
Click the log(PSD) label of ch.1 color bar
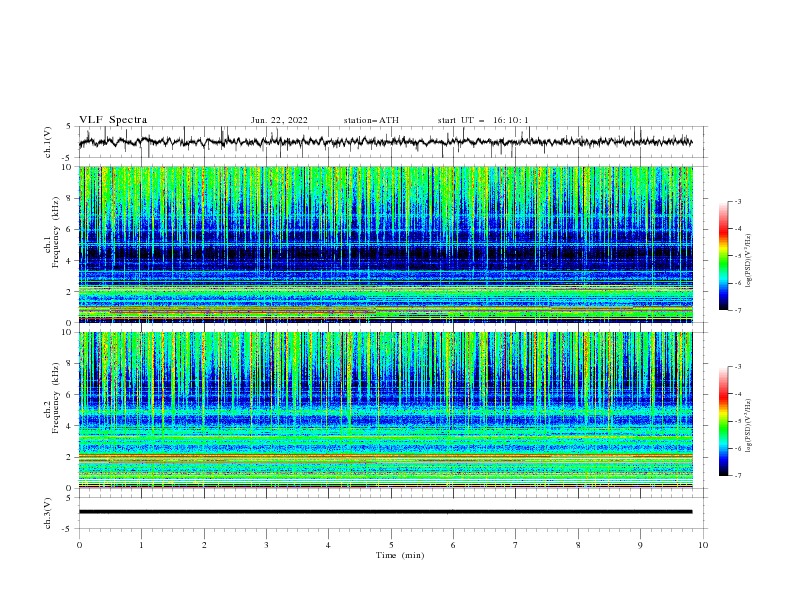coord(749,261)
